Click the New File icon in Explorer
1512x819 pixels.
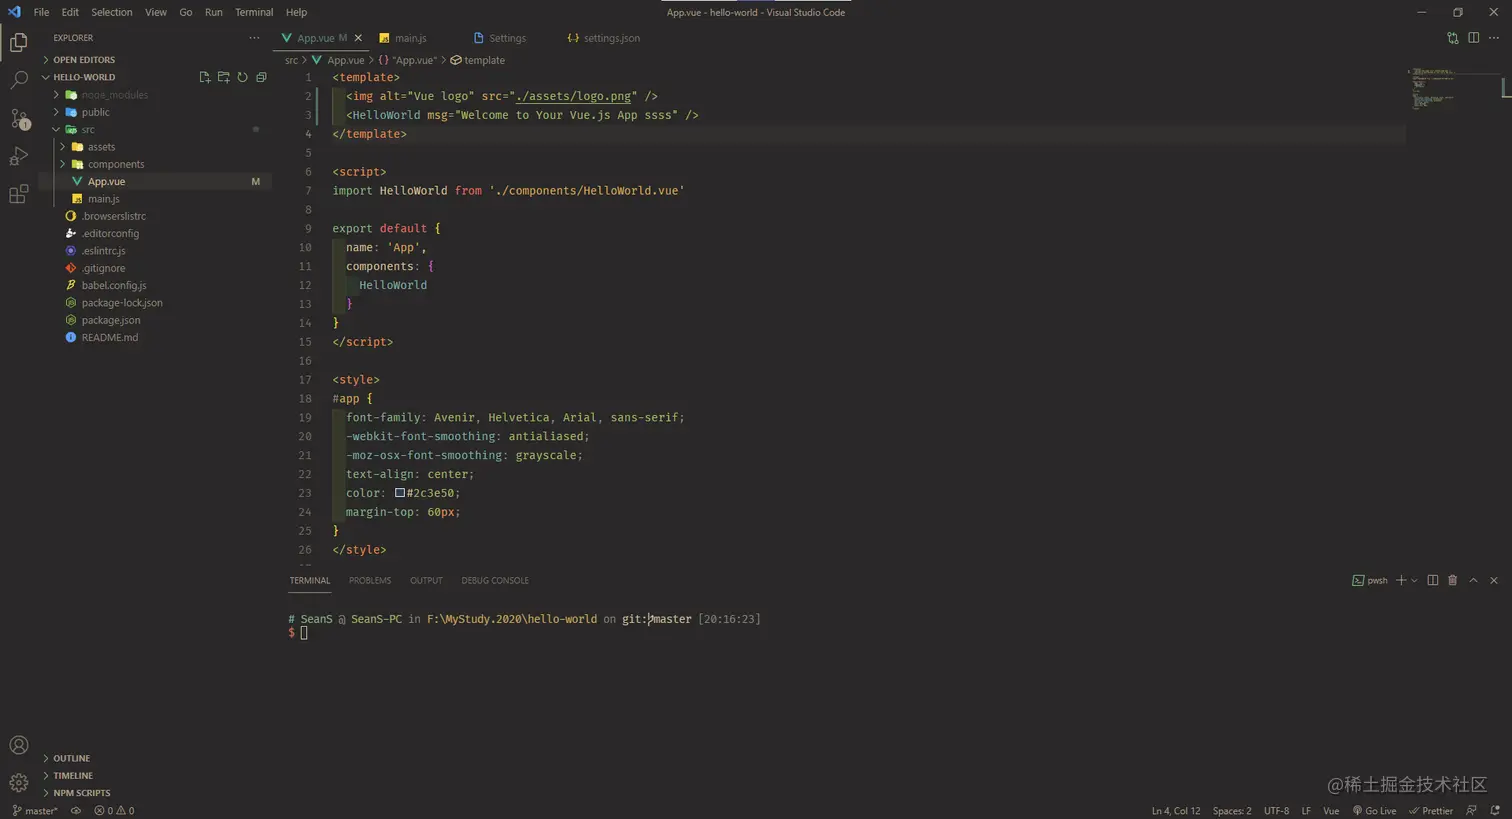[x=205, y=77]
